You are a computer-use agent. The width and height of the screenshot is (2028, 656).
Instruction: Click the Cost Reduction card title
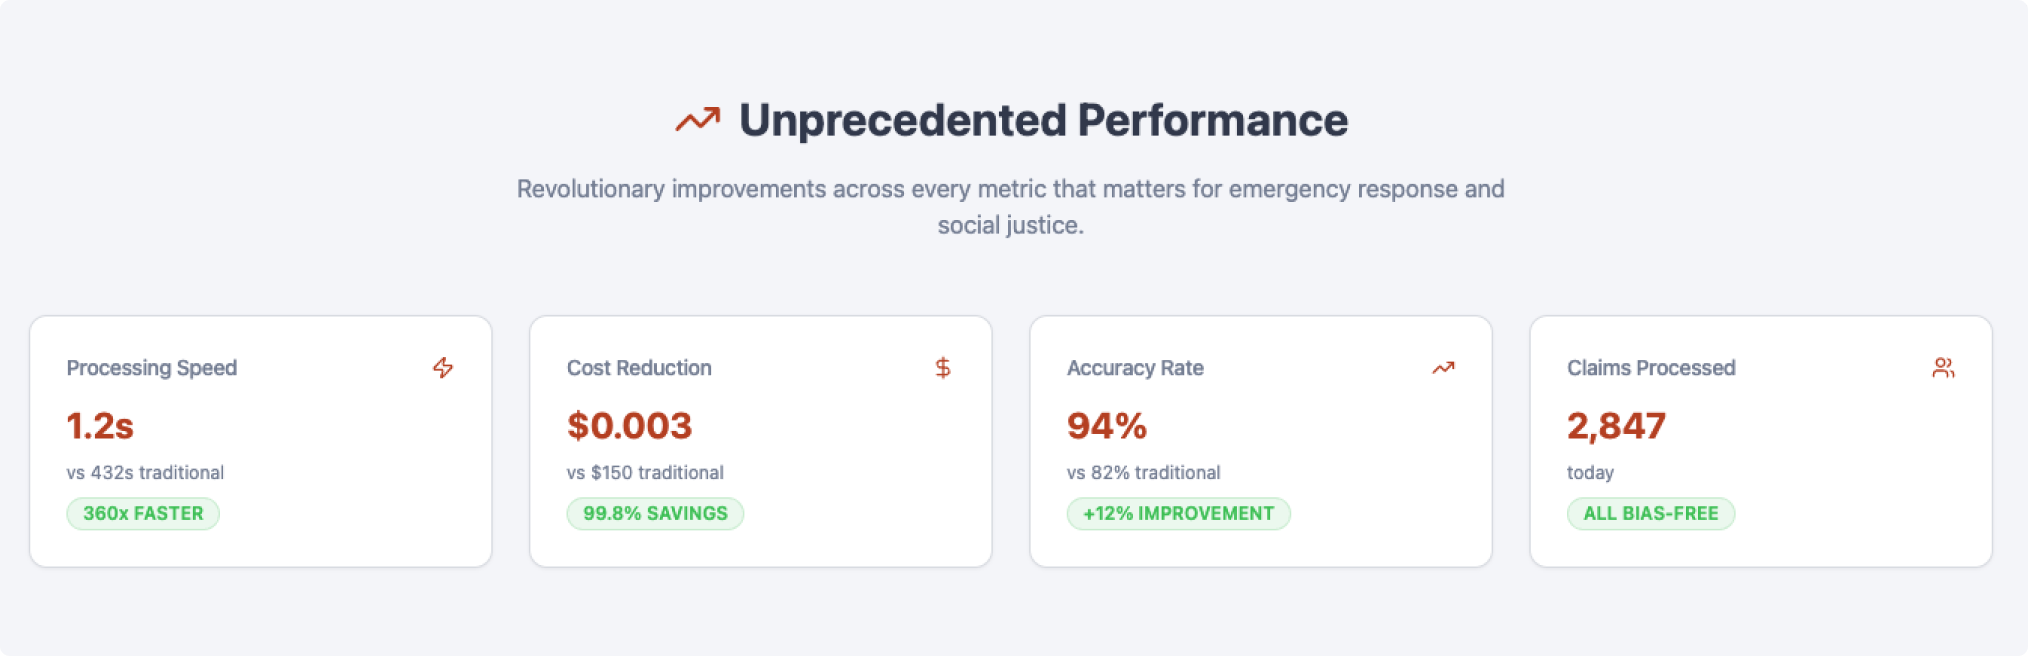pyautogui.click(x=639, y=368)
